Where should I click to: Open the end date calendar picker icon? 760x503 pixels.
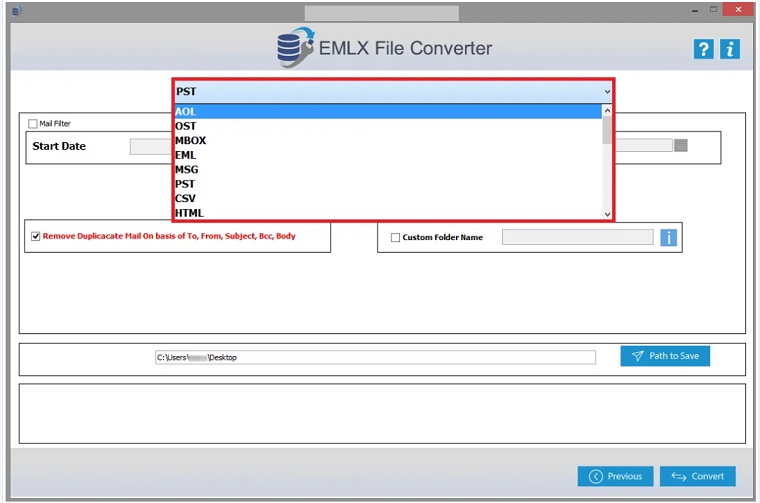(681, 145)
